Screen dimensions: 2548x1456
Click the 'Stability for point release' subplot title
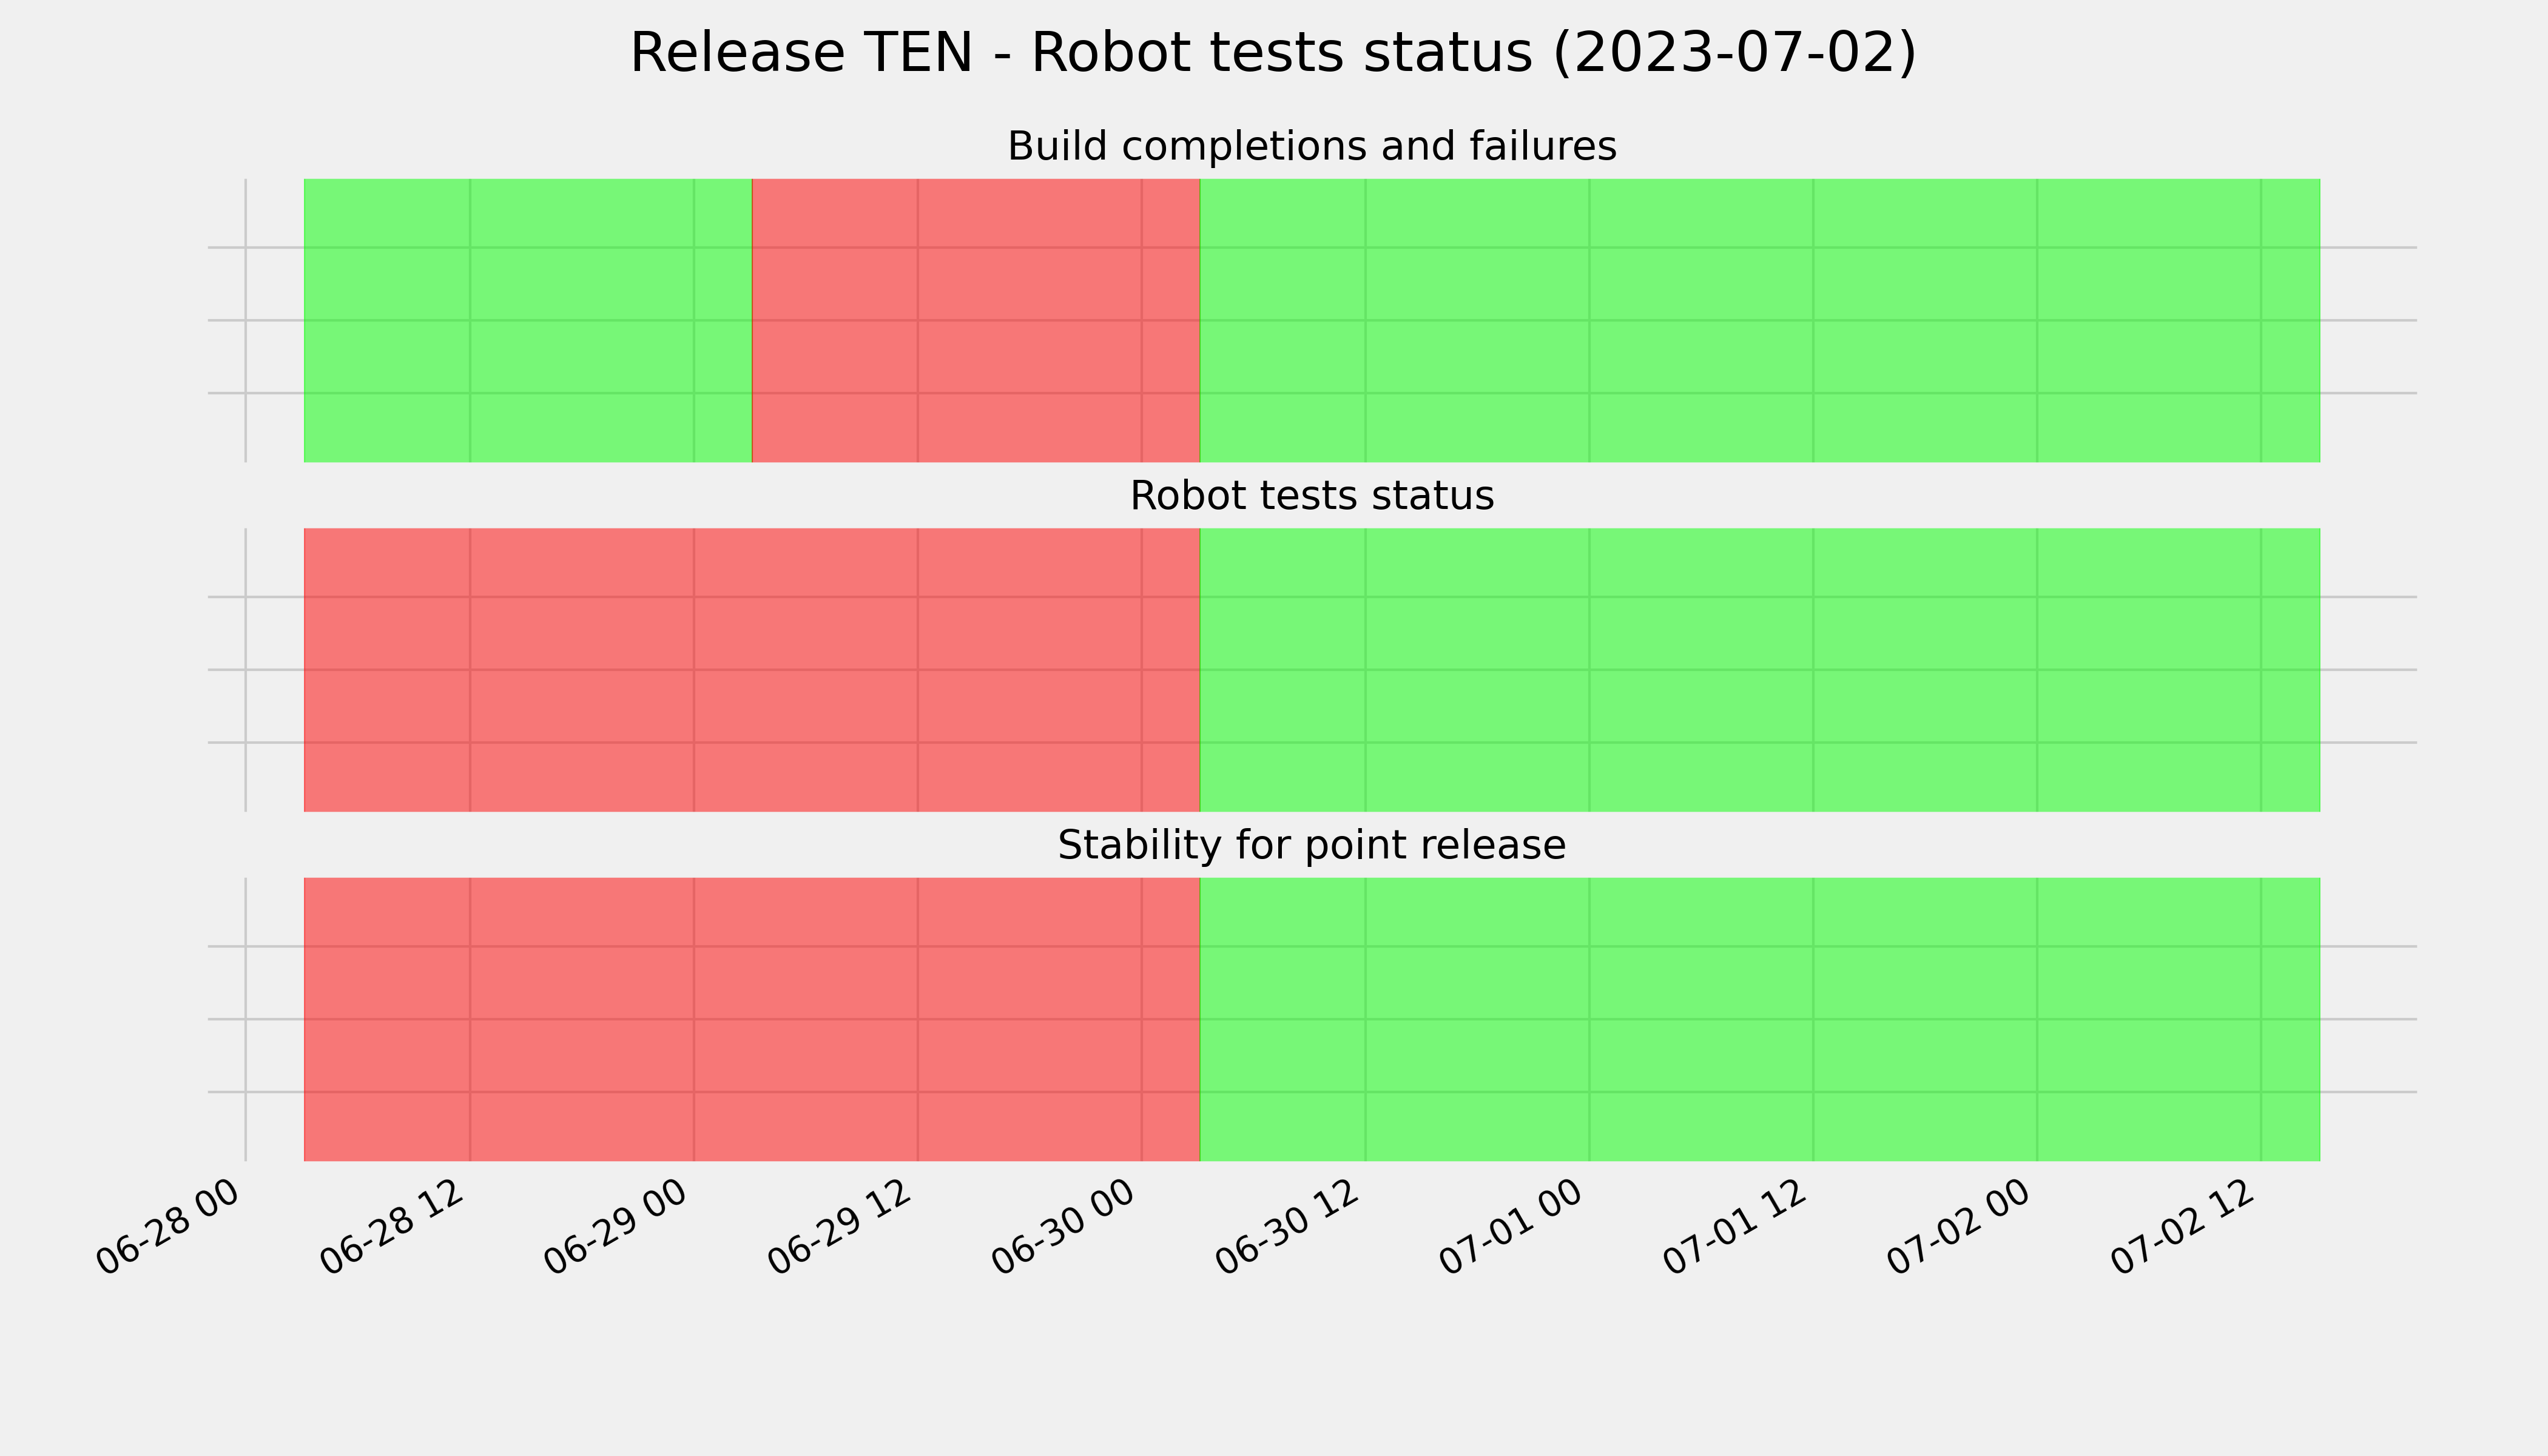[x=1312, y=846]
